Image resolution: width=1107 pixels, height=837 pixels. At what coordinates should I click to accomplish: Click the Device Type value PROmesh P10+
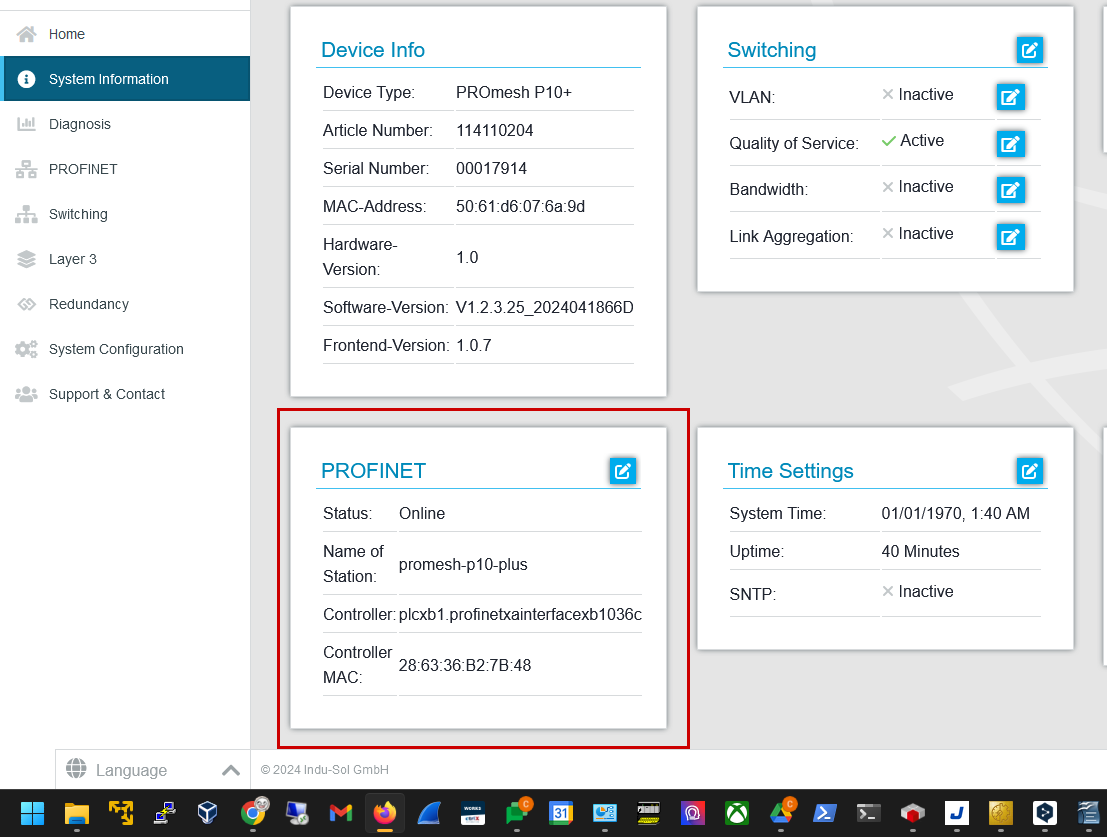(x=514, y=92)
